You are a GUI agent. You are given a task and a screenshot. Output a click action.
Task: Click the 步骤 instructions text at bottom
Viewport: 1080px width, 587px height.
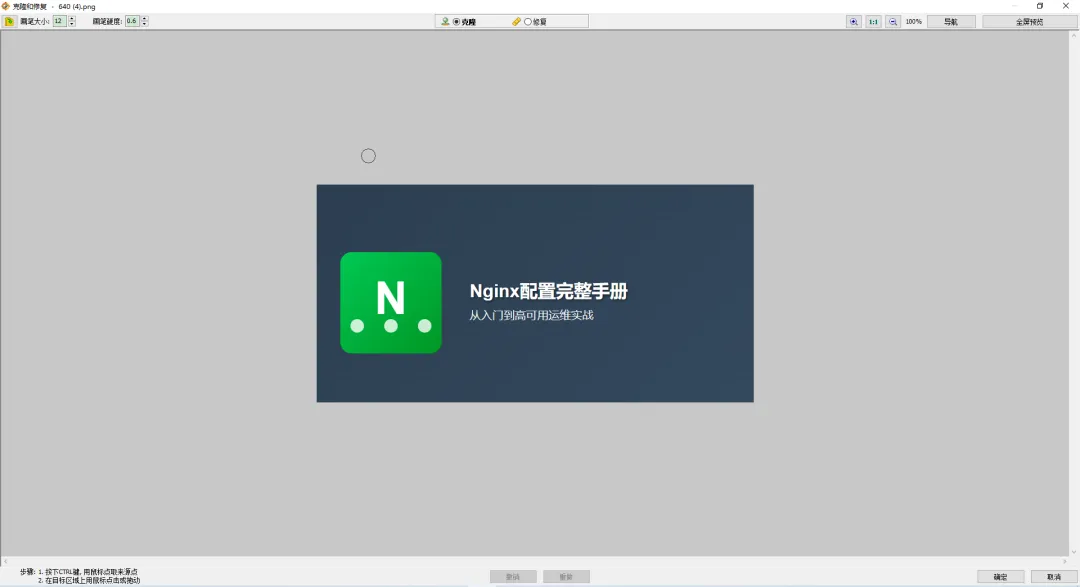[x=80, y=576]
